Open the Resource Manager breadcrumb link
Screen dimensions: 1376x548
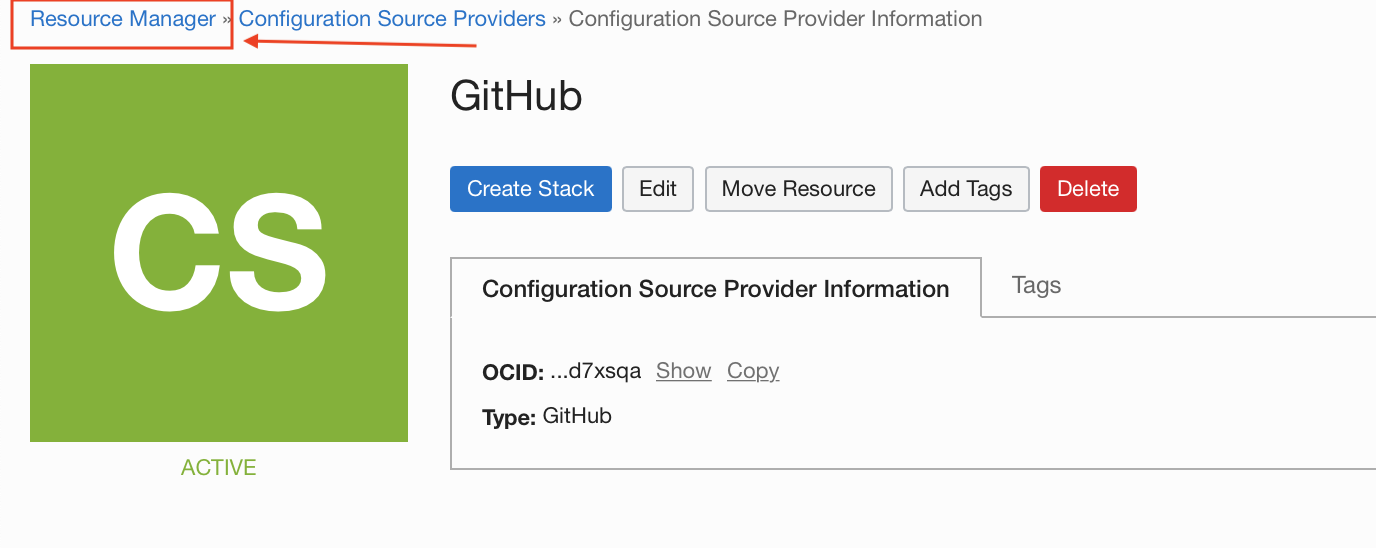(123, 19)
